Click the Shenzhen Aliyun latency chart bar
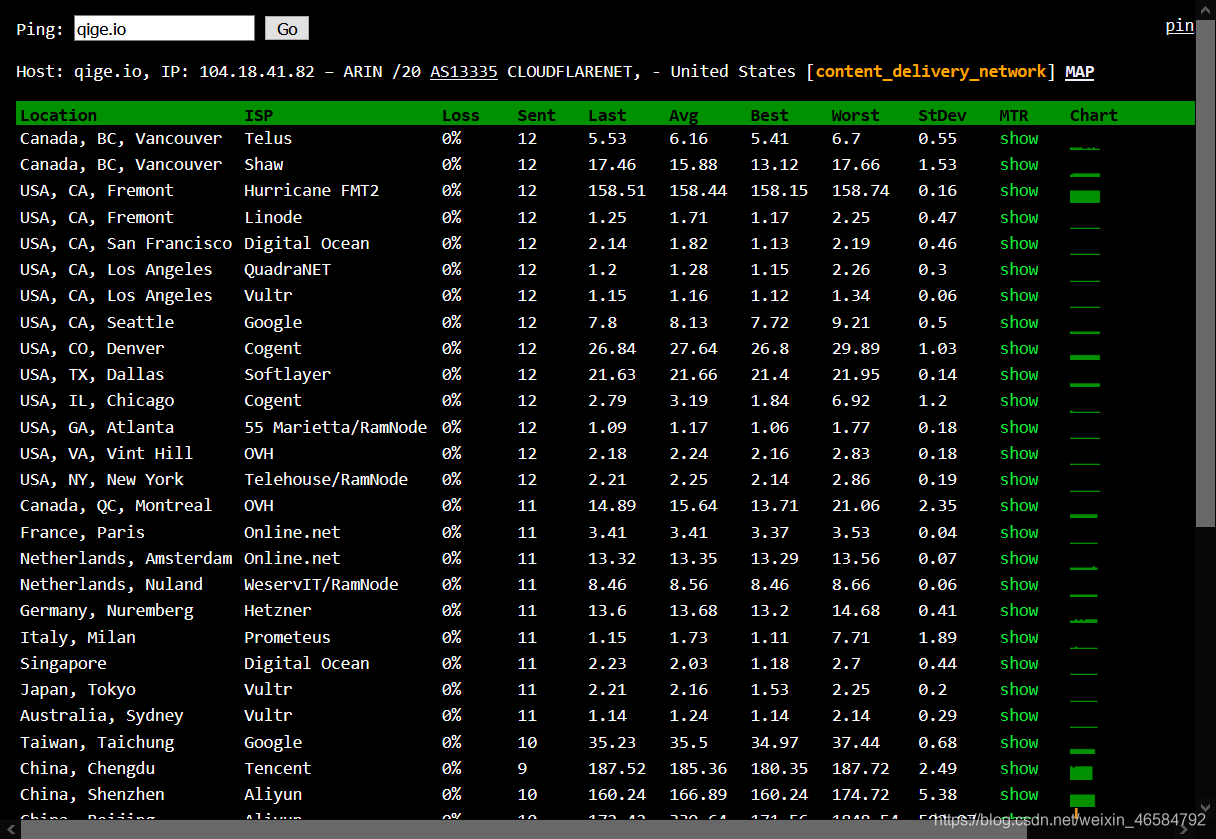Image resolution: width=1216 pixels, height=839 pixels. (x=1083, y=800)
